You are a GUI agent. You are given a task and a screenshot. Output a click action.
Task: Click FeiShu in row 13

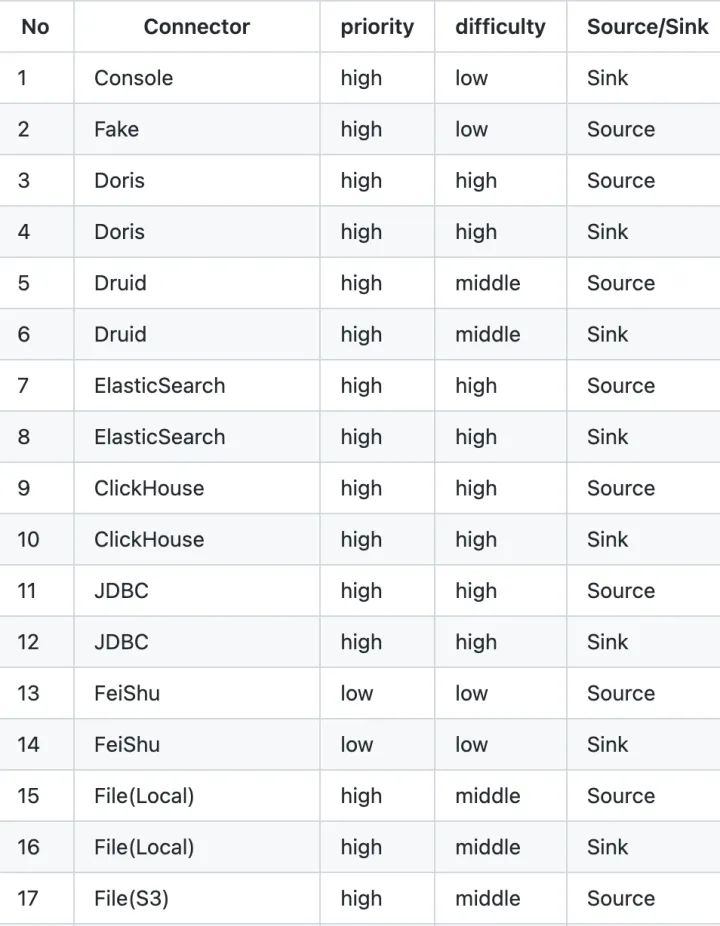pos(127,693)
